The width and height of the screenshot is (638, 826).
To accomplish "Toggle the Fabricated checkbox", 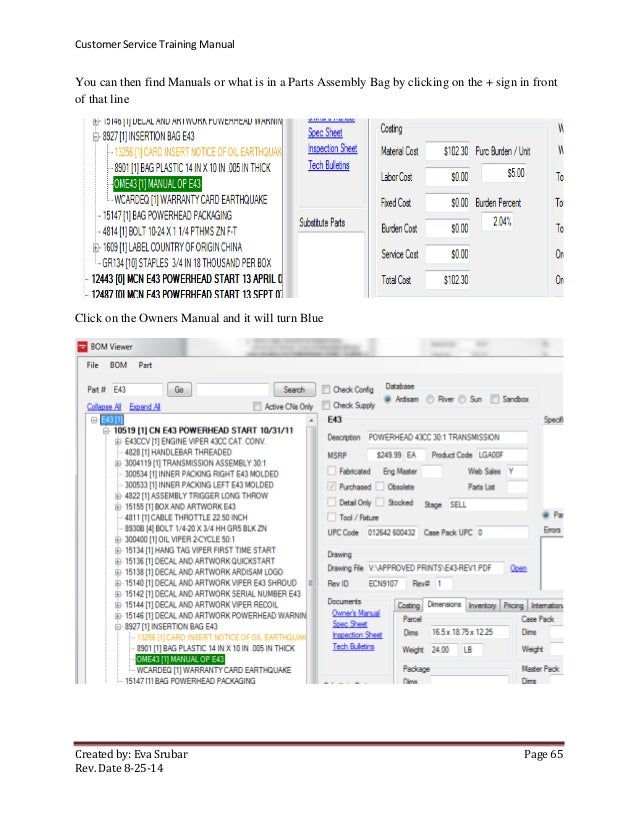I will tap(331, 471).
